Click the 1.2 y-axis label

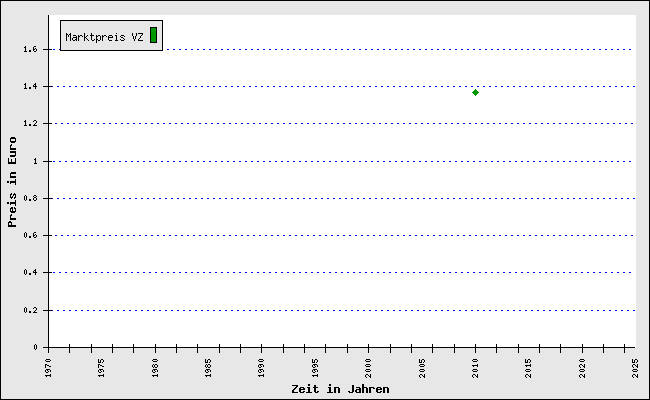[30, 124]
